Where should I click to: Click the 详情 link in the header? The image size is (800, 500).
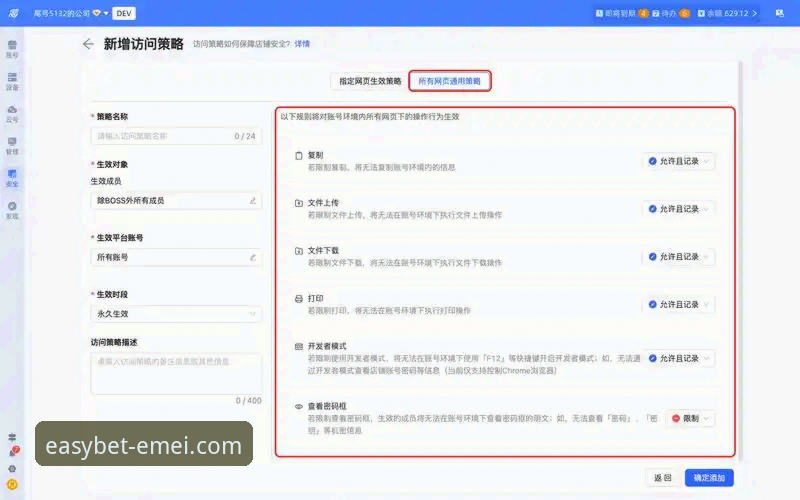coord(302,44)
